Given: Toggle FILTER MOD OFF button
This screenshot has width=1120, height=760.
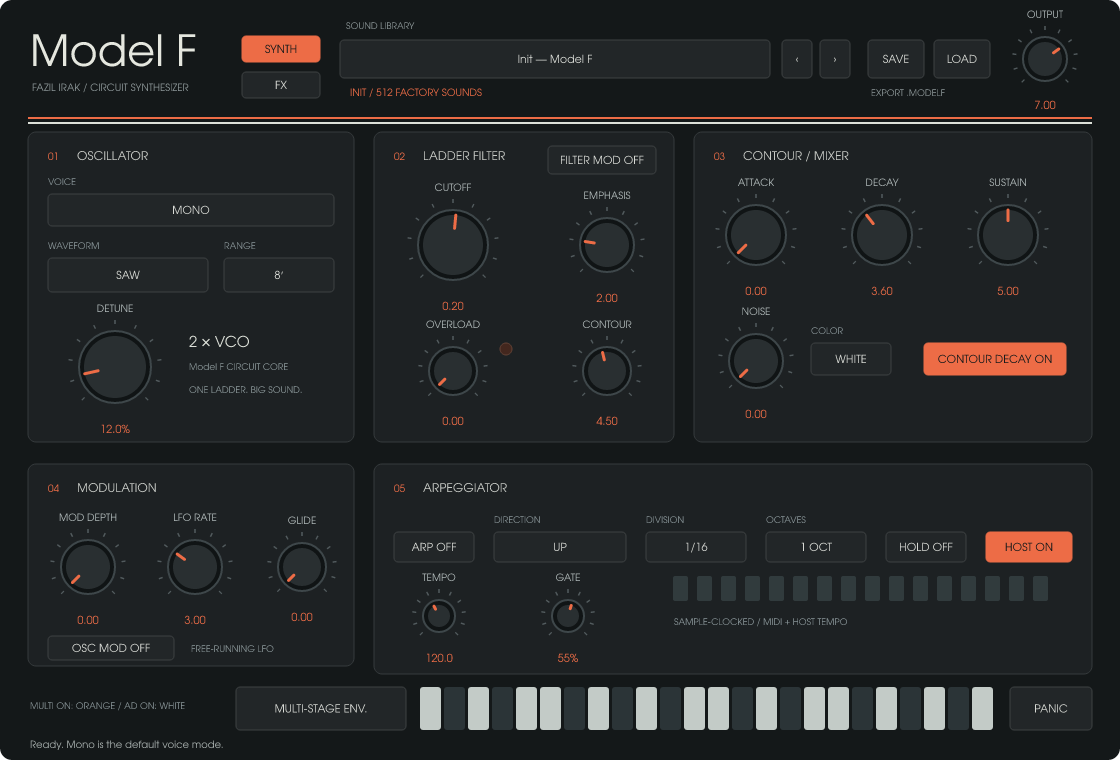Looking at the screenshot, I should [x=601, y=160].
